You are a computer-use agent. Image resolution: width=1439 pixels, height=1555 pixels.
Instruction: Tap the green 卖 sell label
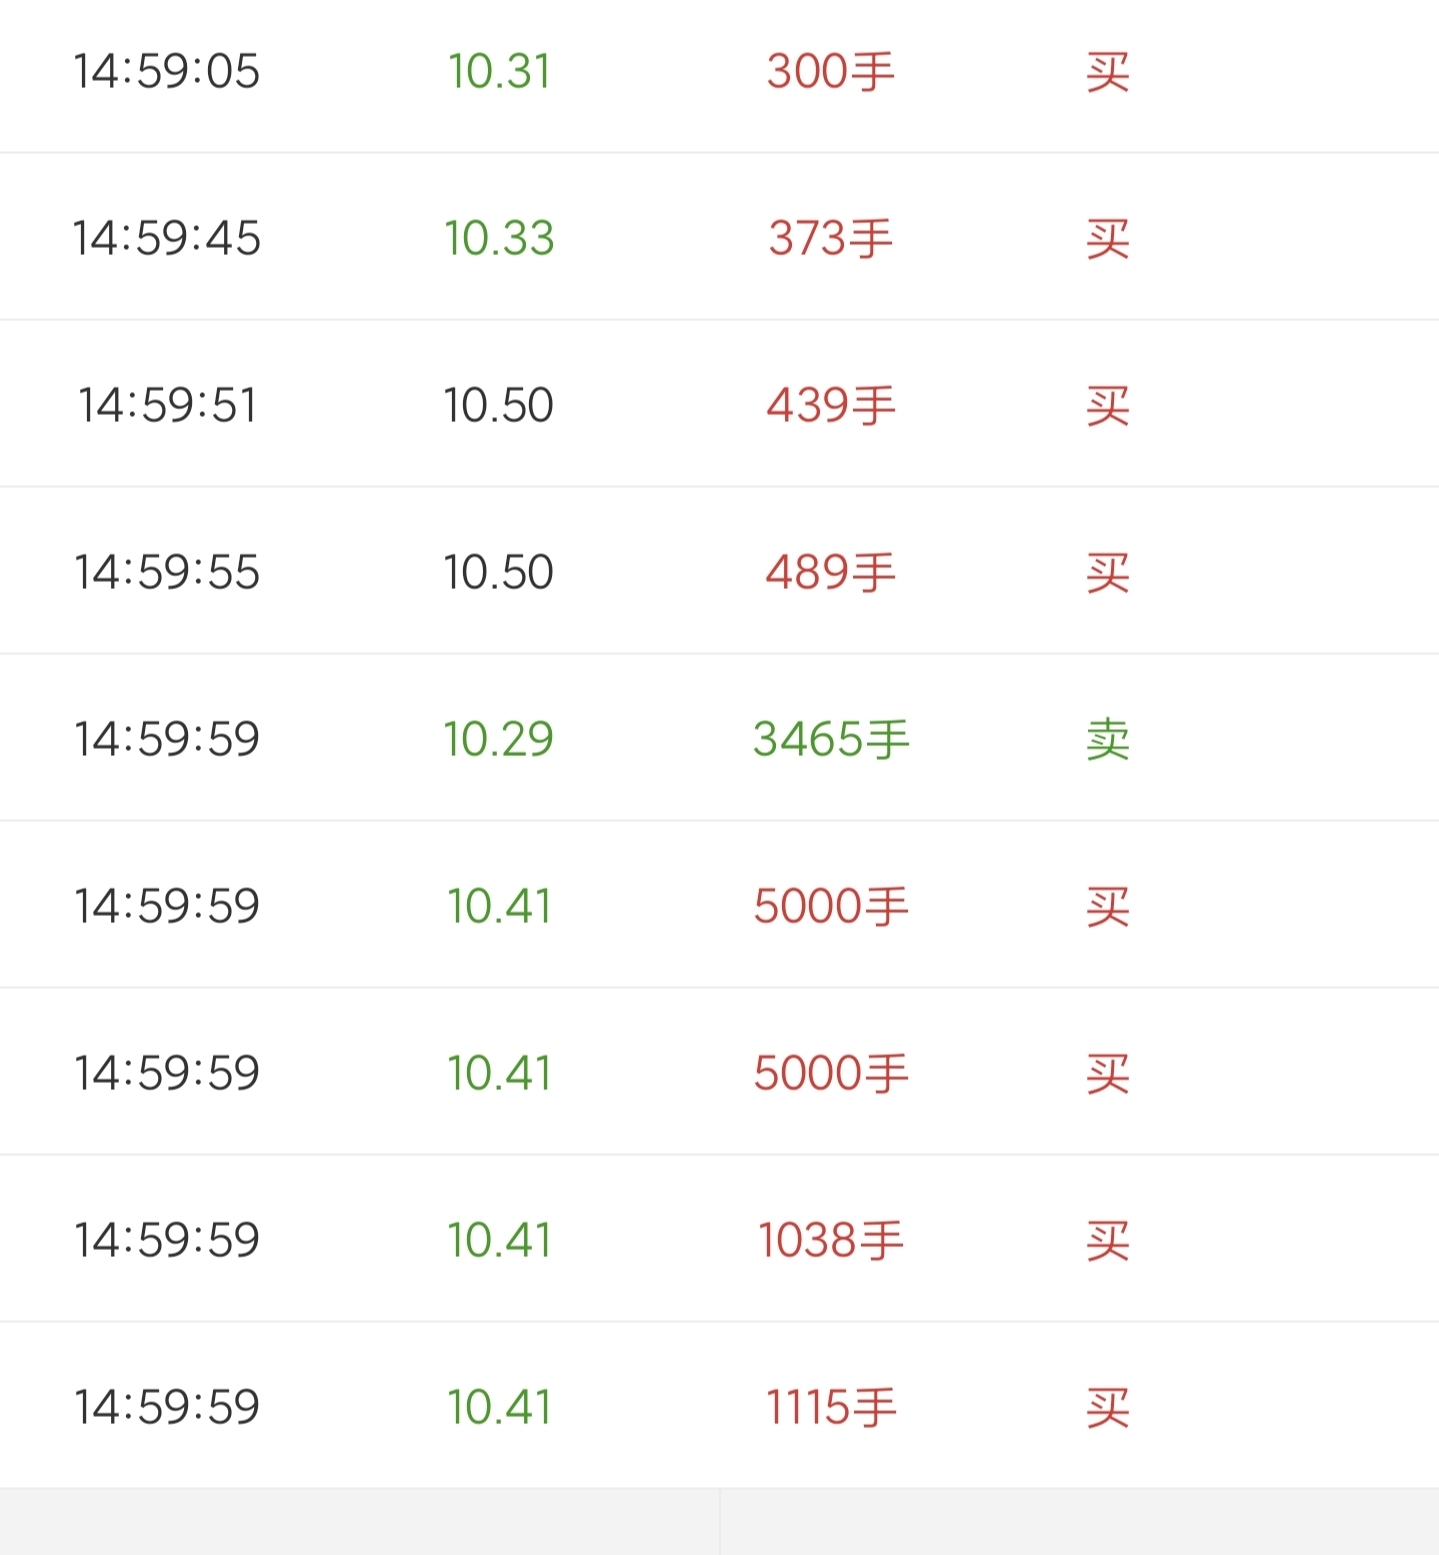click(x=1108, y=740)
